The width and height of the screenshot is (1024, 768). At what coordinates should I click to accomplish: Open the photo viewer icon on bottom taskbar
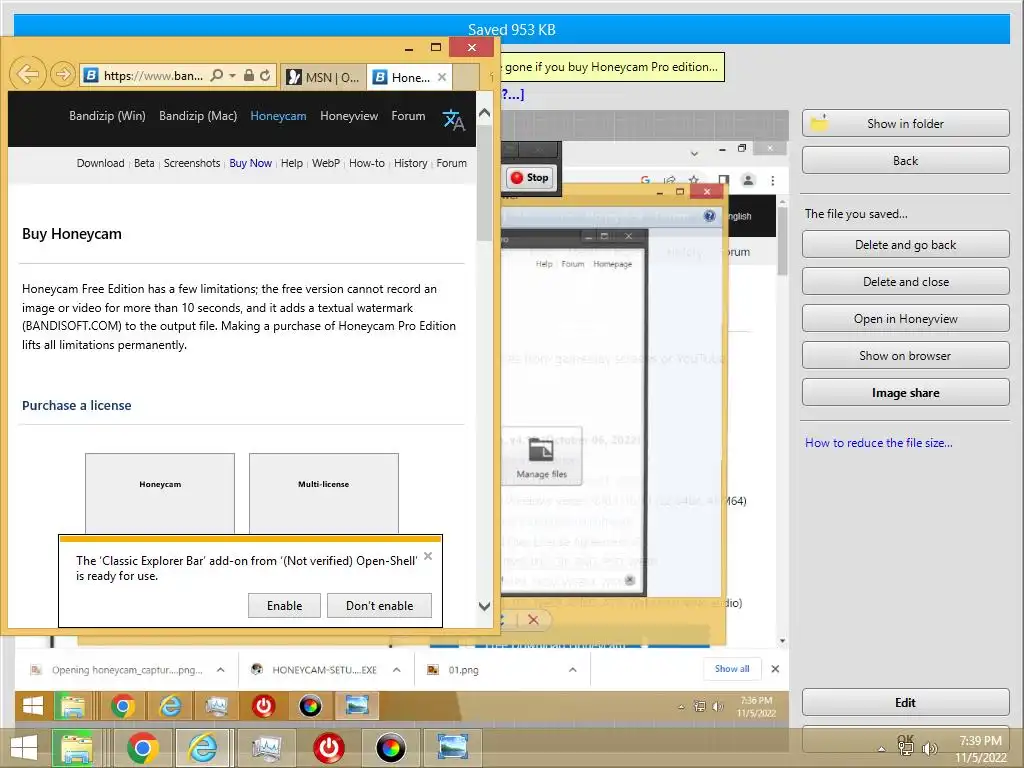(x=453, y=748)
